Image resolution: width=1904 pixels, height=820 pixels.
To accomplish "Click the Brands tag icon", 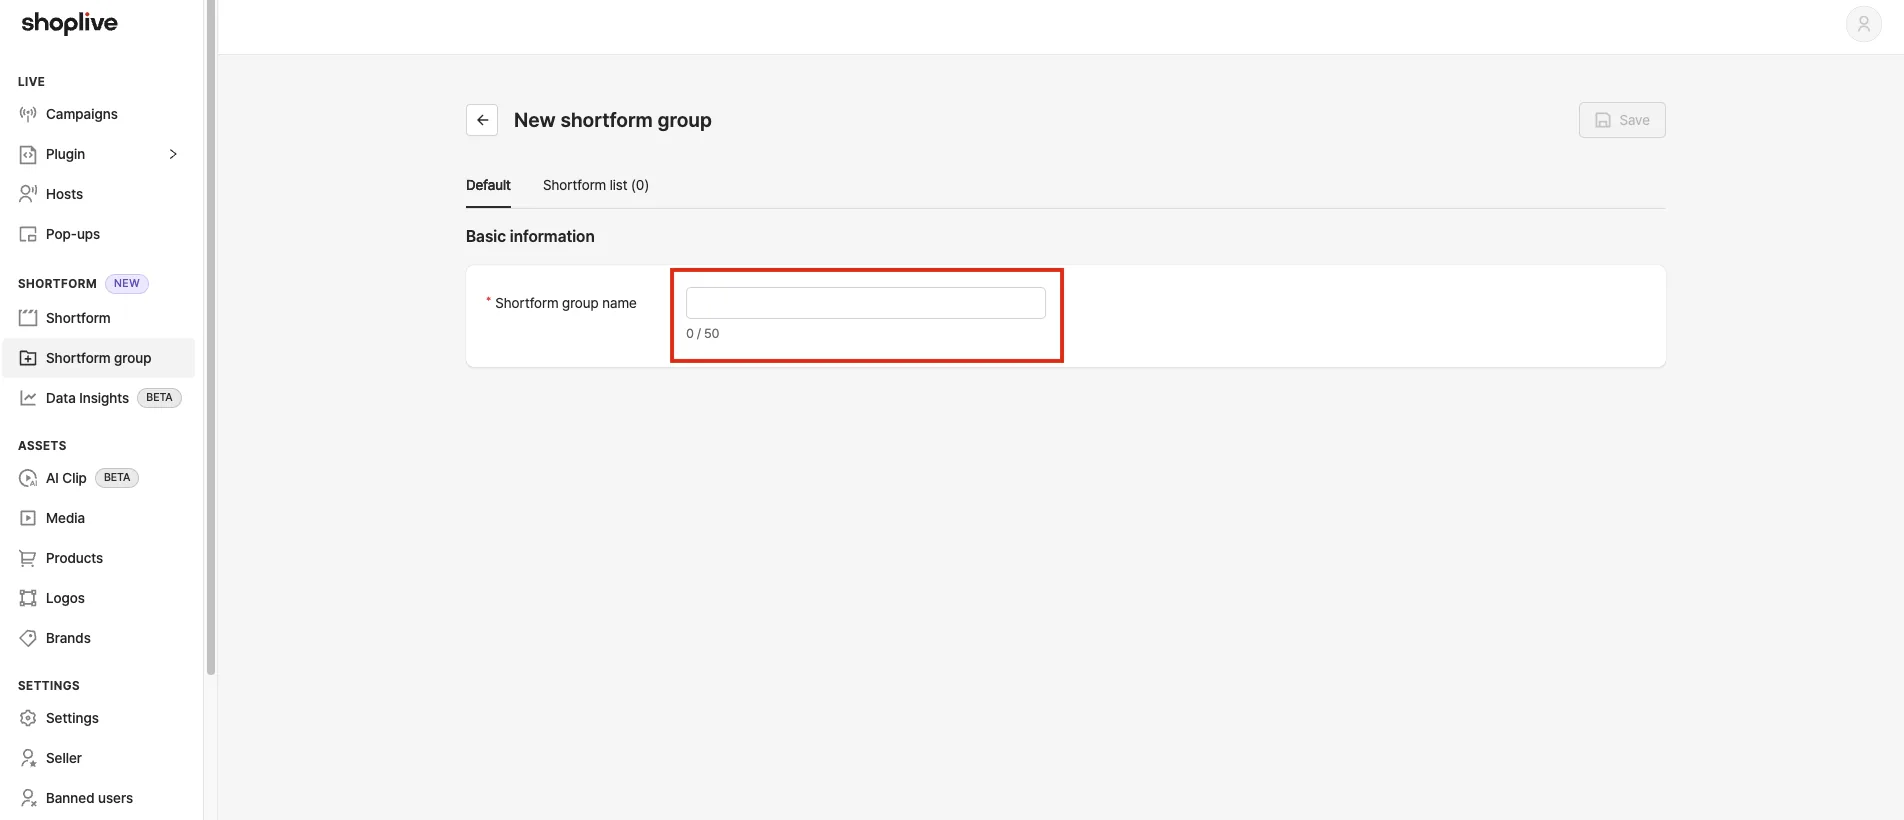I will 28,638.
